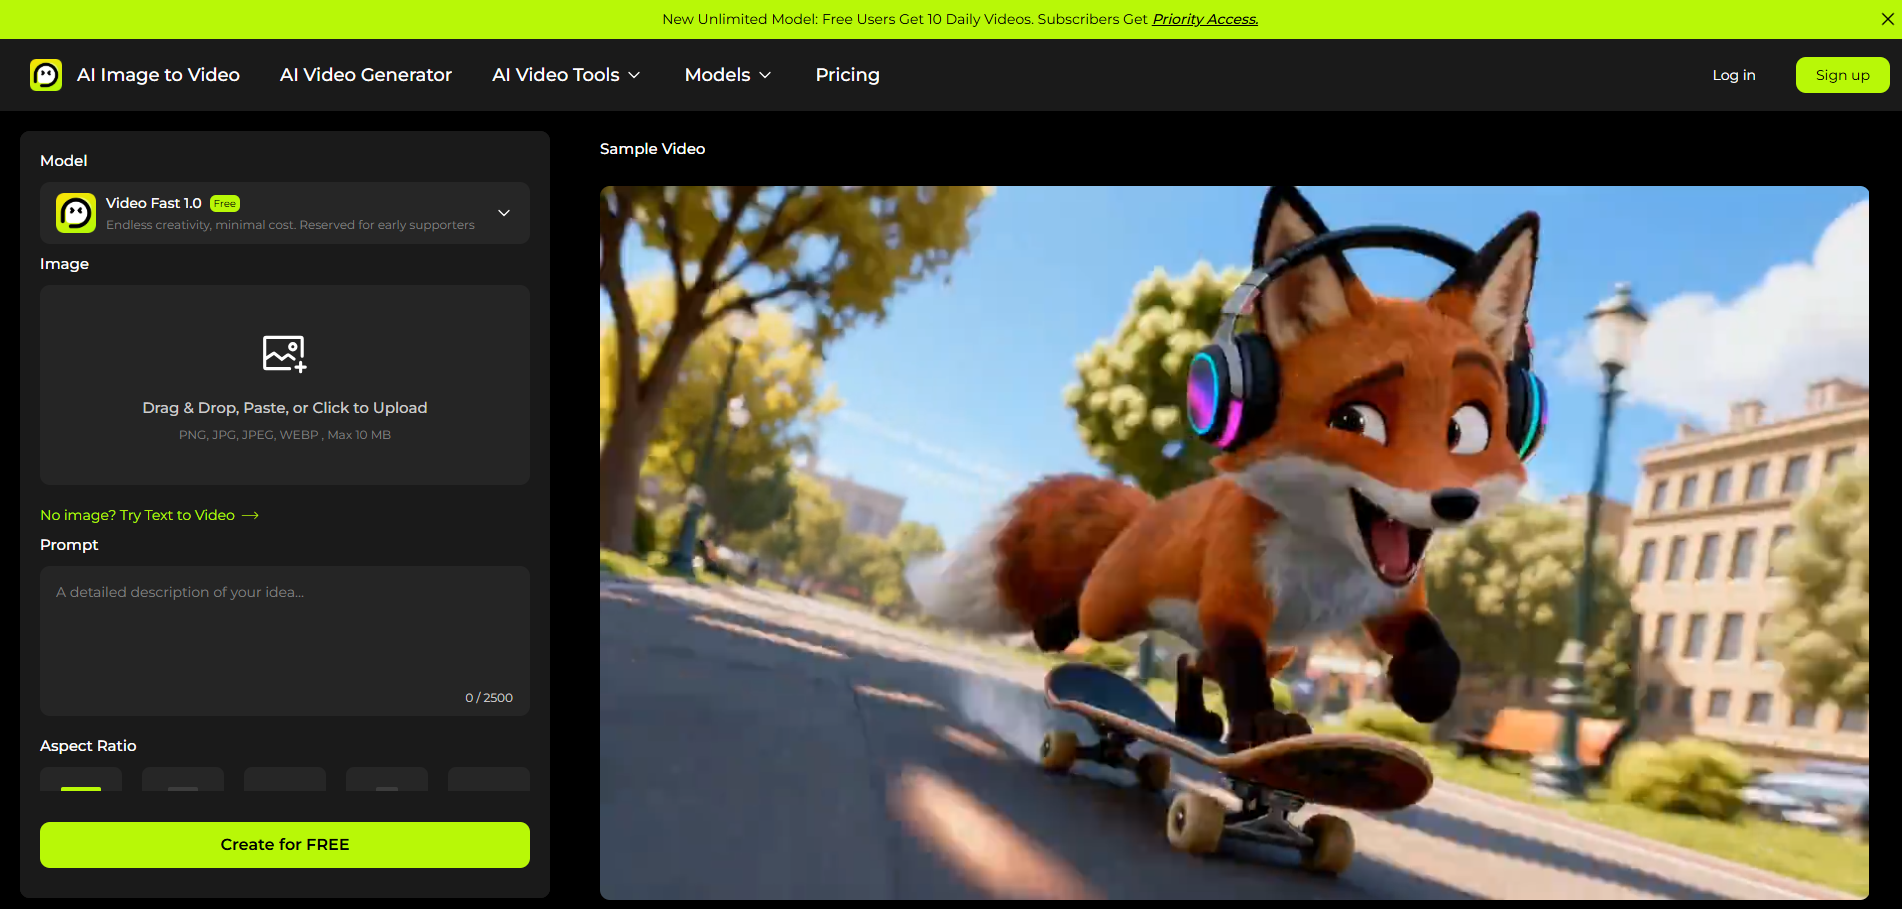Image resolution: width=1902 pixels, height=909 pixels.
Task: Toggle the Free badge on Video Fast 1.0
Action: tap(224, 203)
